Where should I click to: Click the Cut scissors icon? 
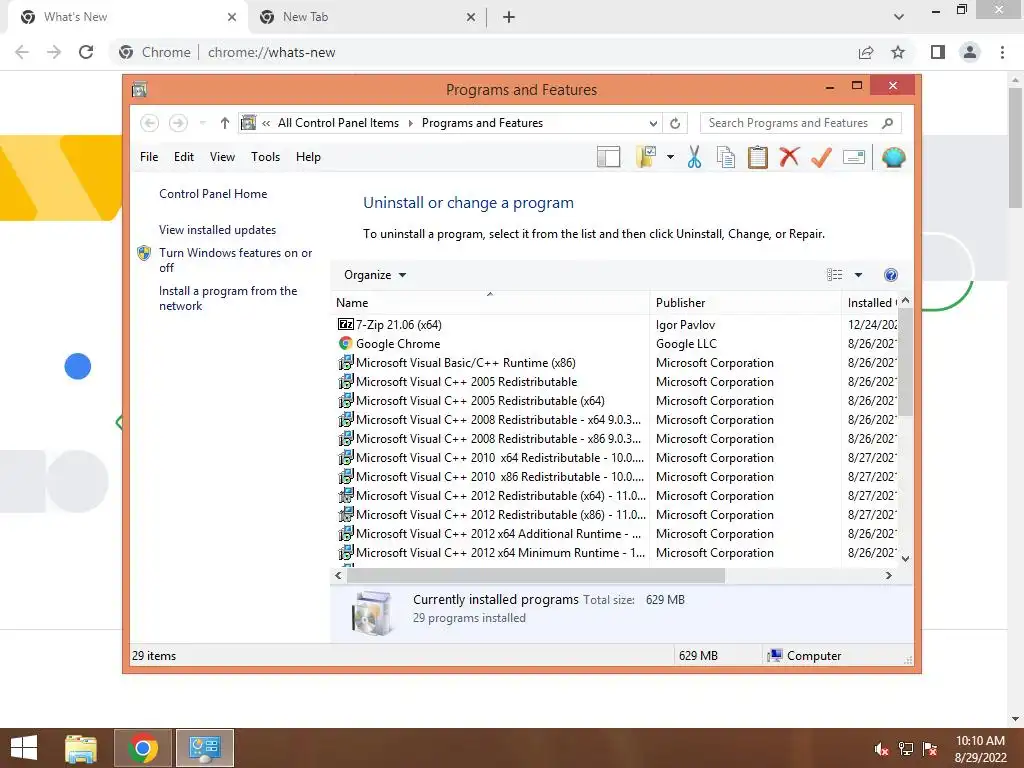coord(694,157)
